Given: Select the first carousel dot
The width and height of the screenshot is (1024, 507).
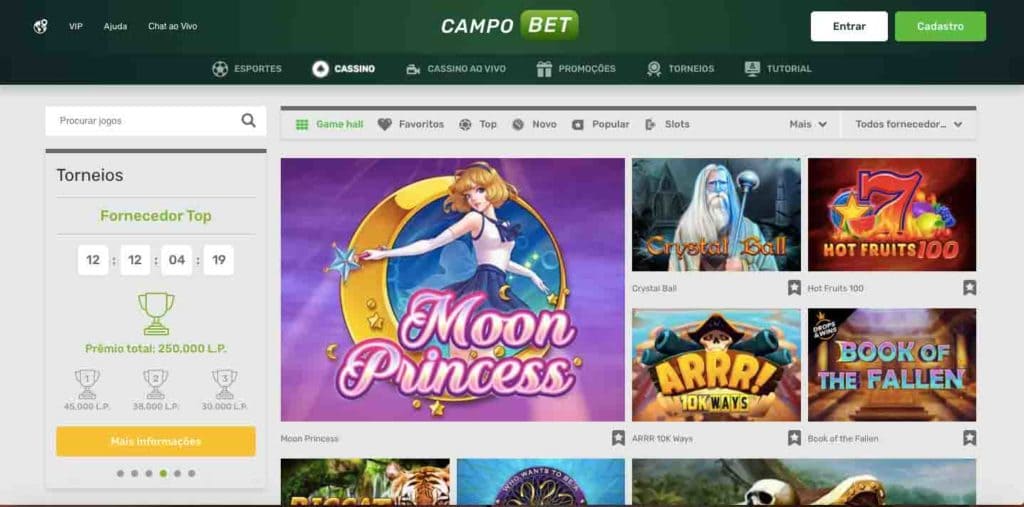Looking at the screenshot, I should [x=120, y=473].
